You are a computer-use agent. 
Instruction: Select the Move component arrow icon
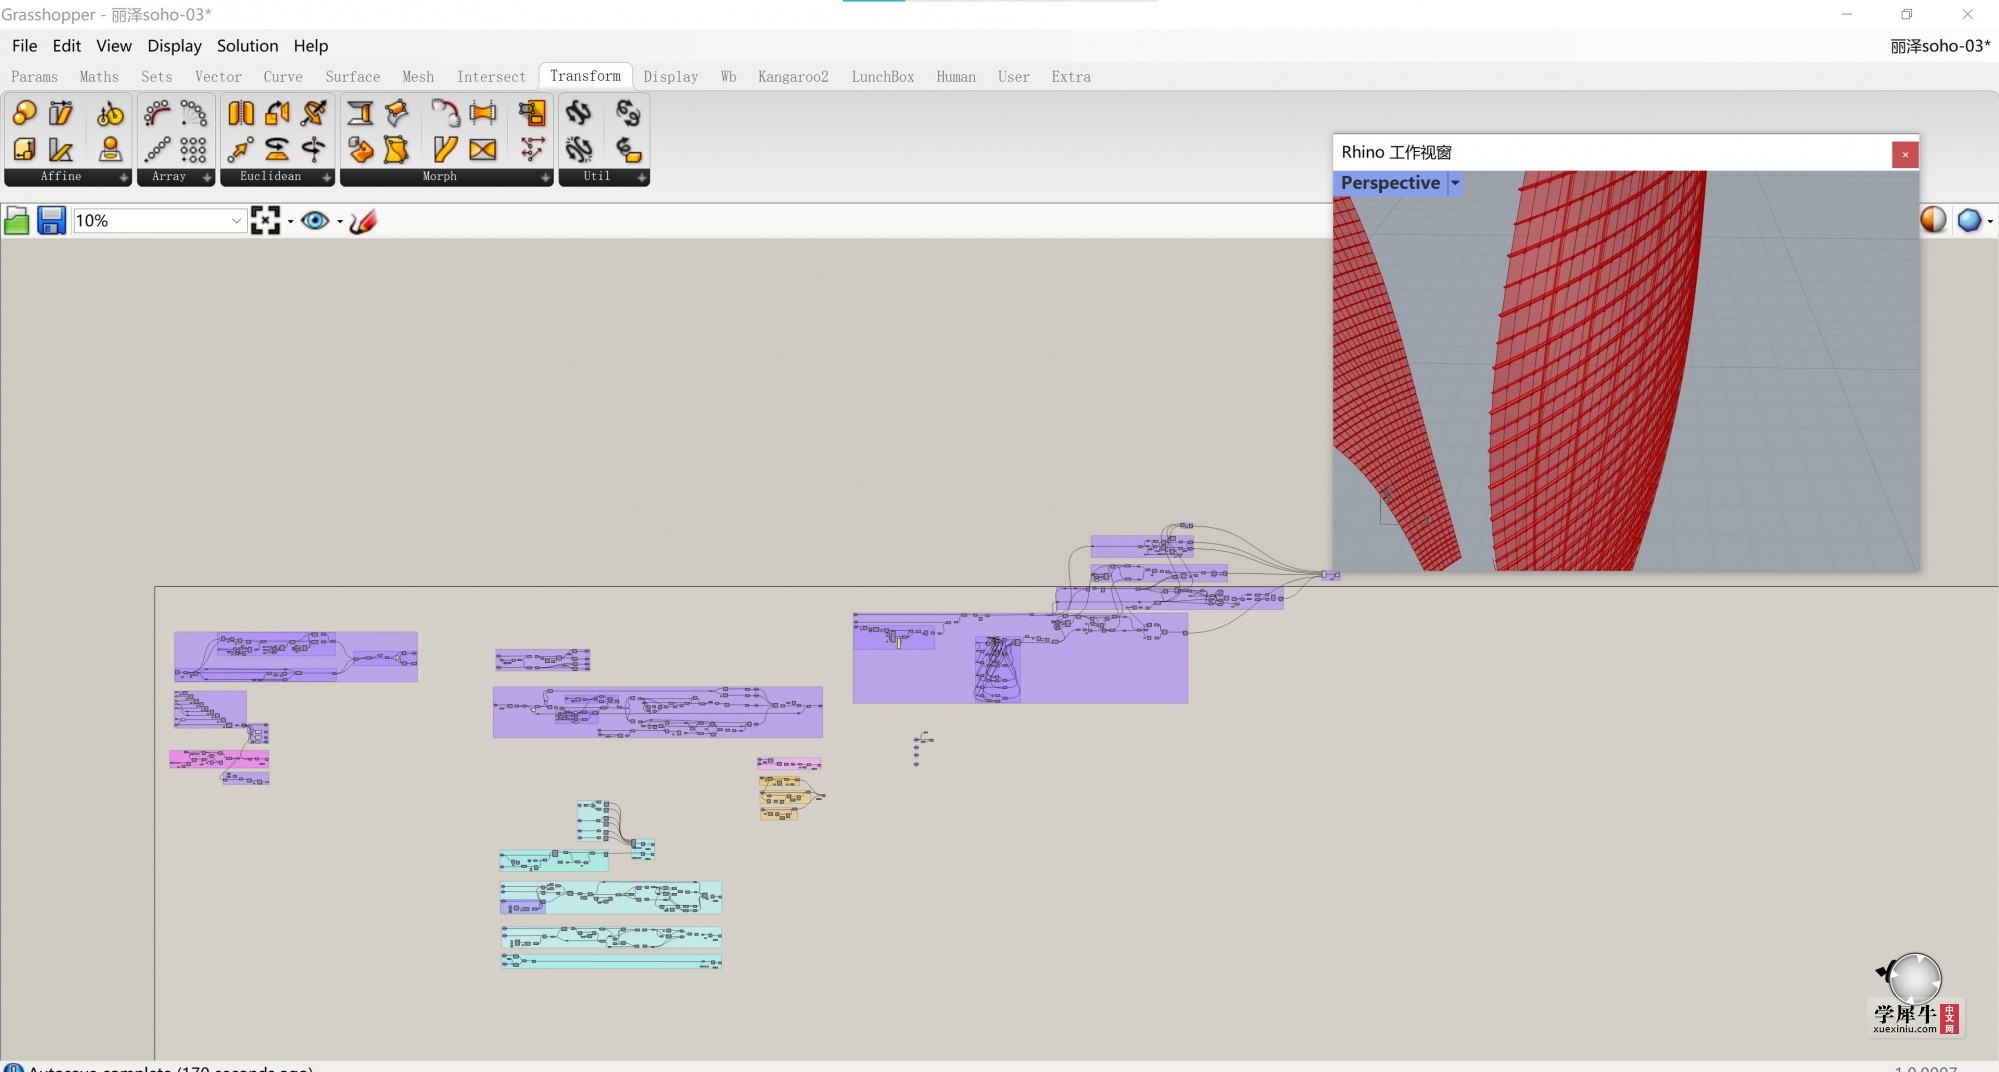point(241,150)
